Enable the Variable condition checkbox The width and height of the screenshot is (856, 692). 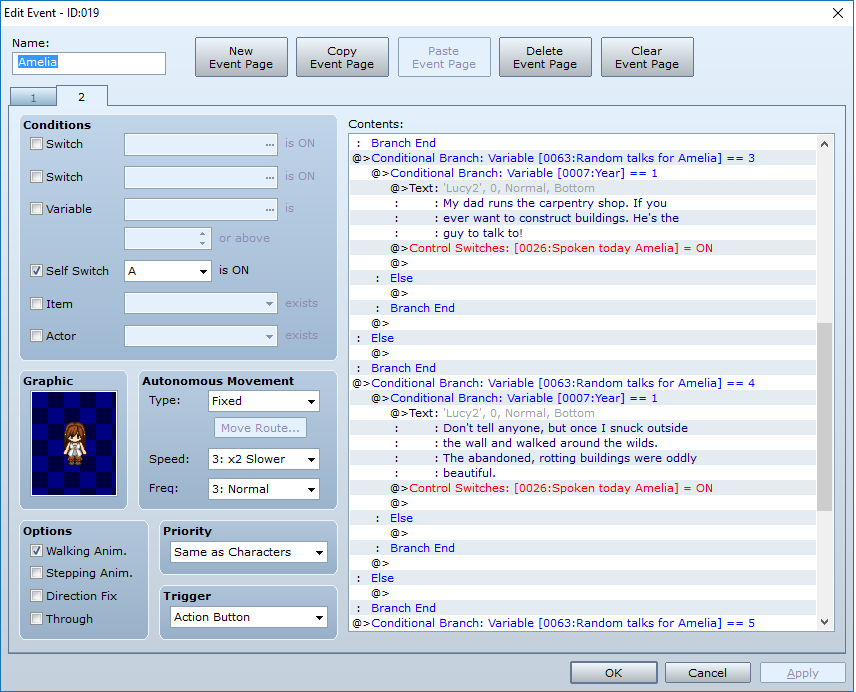tap(37, 208)
